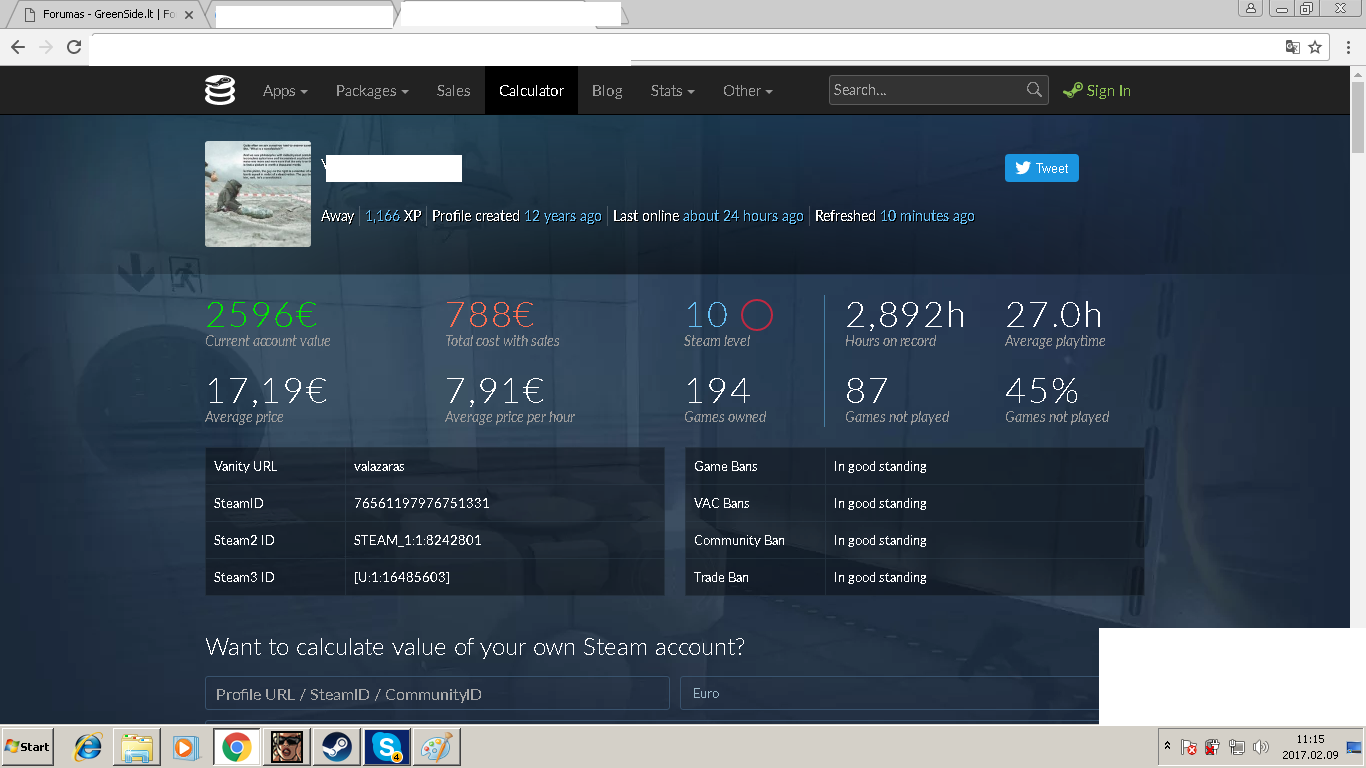Click the 12 years ago text
1366x768 pixels.
click(x=563, y=216)
